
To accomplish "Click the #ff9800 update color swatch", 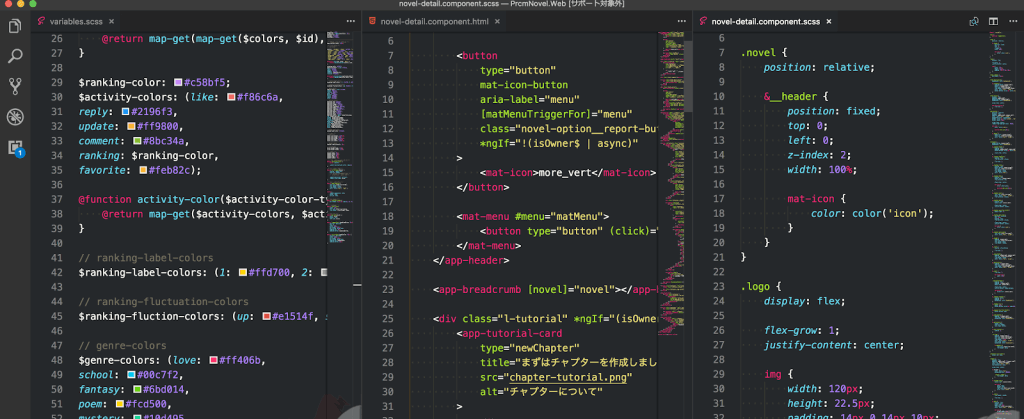I will [131, 127].
